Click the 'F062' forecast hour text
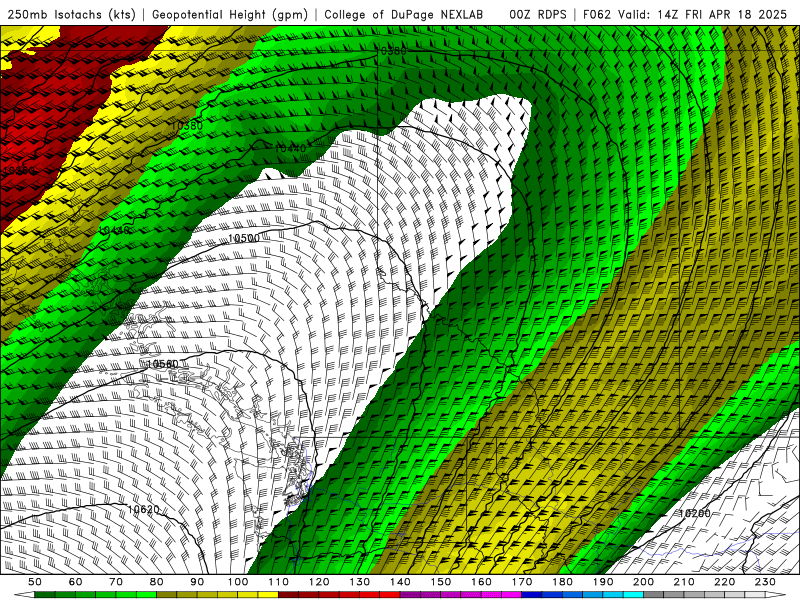This screenshot has height=600, width=800. tap(597, 15)
